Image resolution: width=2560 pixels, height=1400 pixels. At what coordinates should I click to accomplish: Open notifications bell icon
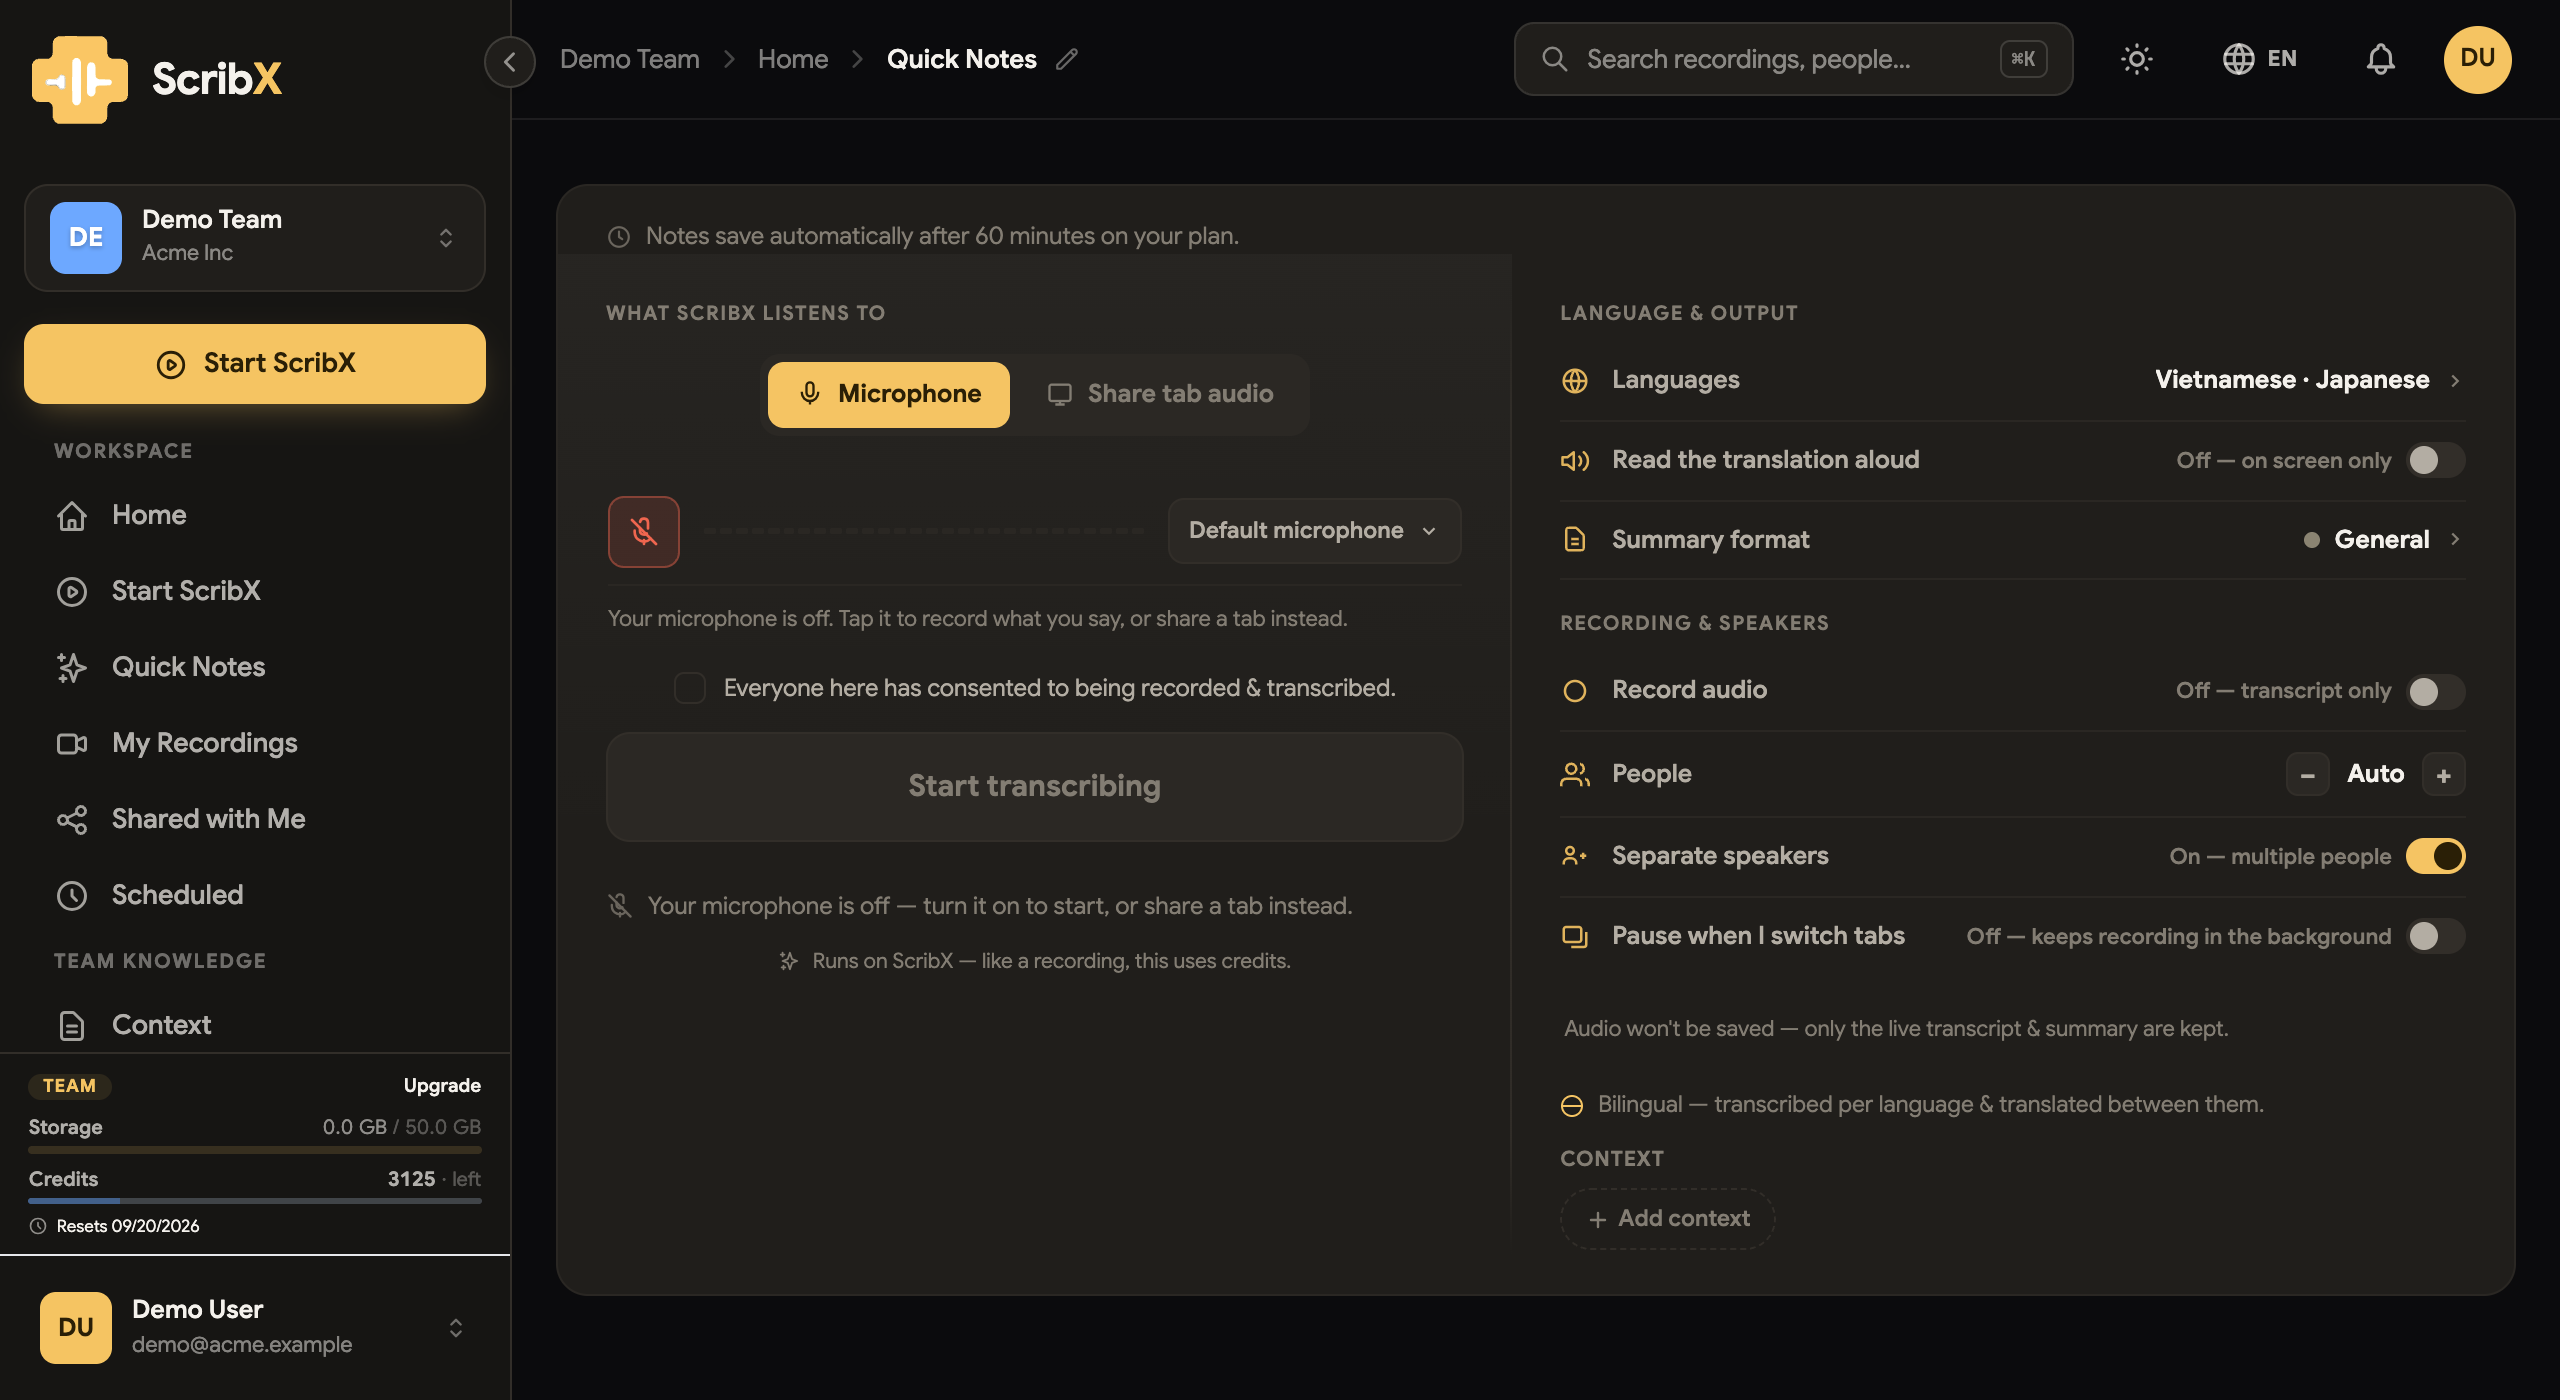2380,59
